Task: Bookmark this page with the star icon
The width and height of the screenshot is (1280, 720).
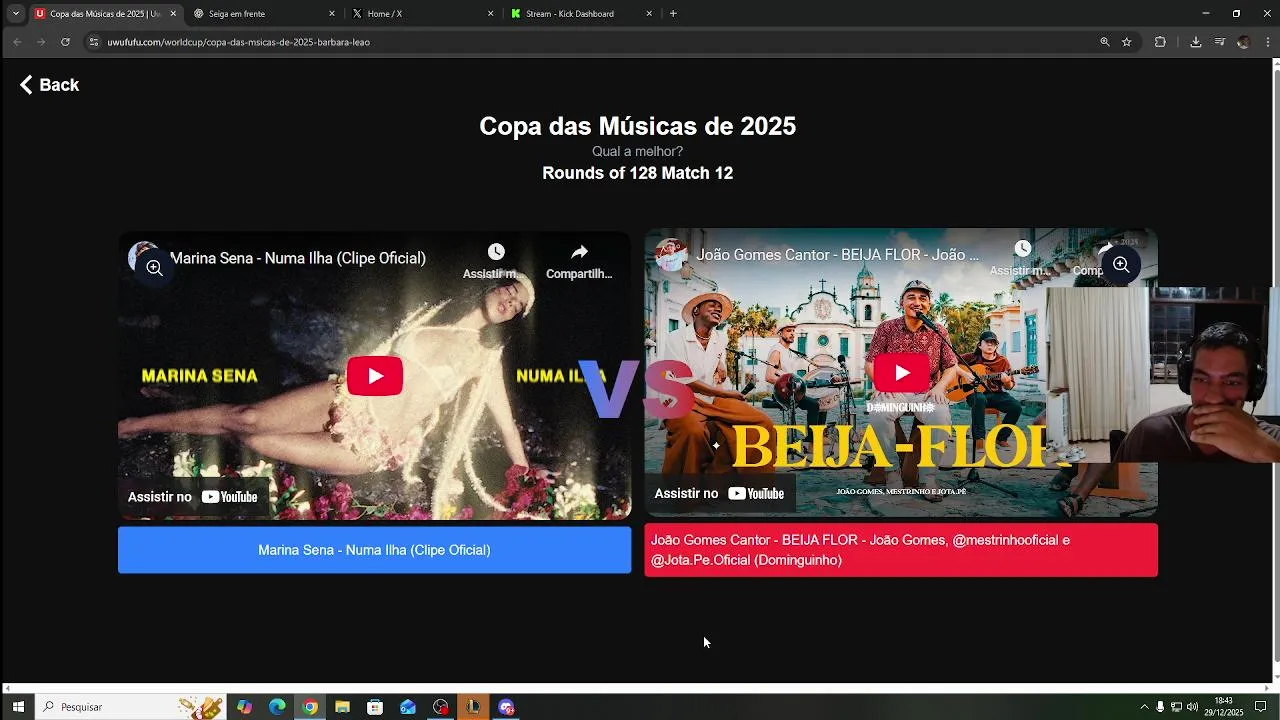Action: point(1127,42)
